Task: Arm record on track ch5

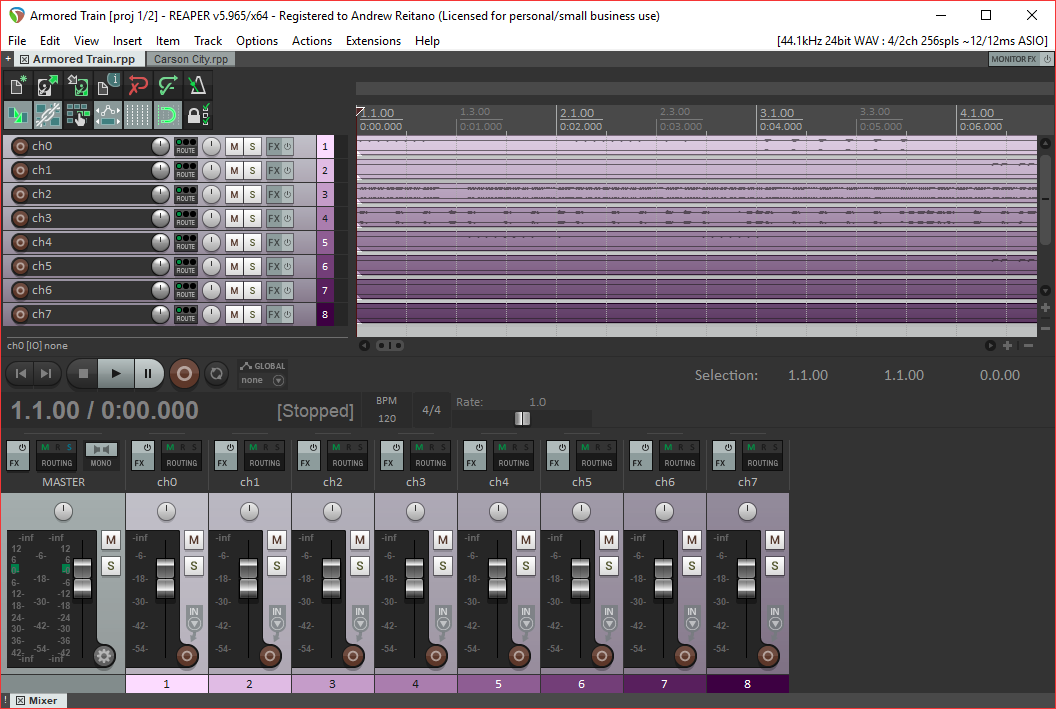Action: pos(19,266)
